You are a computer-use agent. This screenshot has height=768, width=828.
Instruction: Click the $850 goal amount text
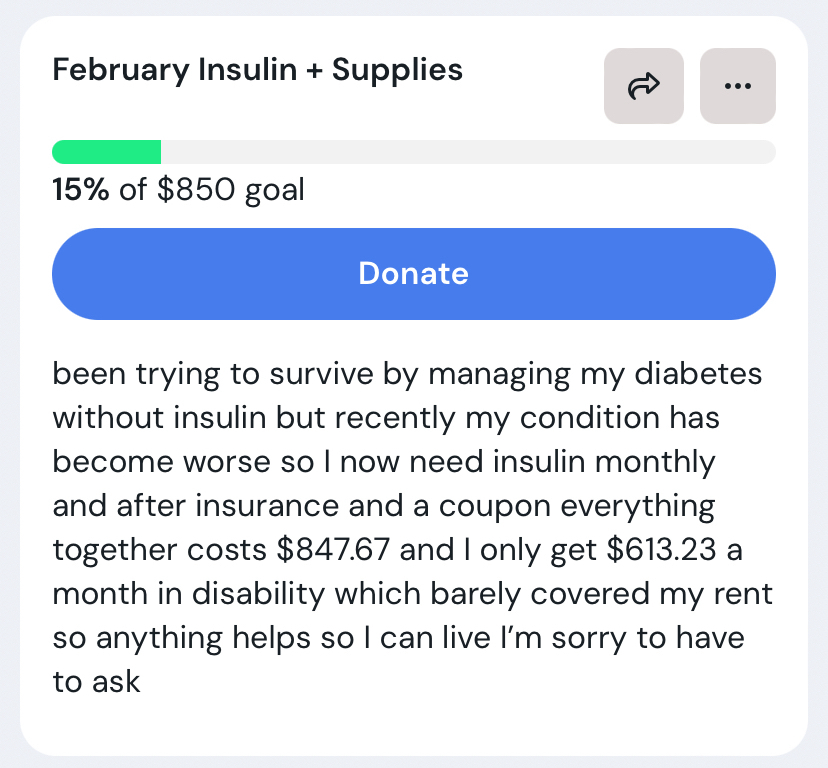coord(195,189)
